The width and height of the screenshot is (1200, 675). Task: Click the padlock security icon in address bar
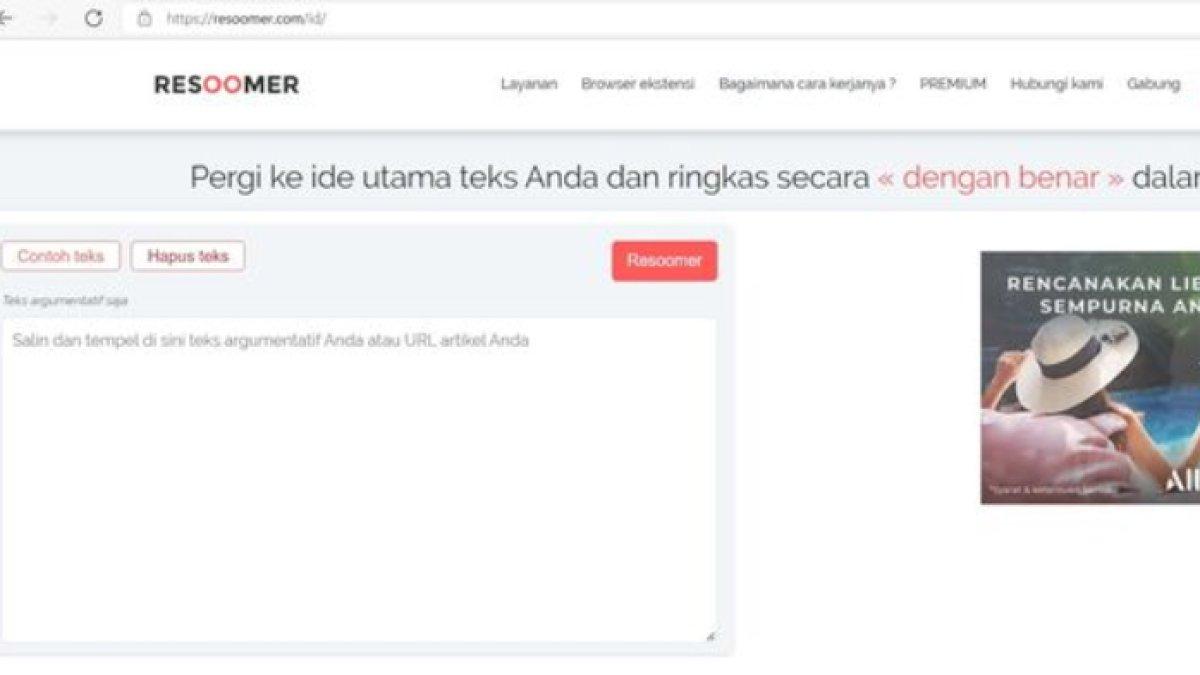point(145,15)
